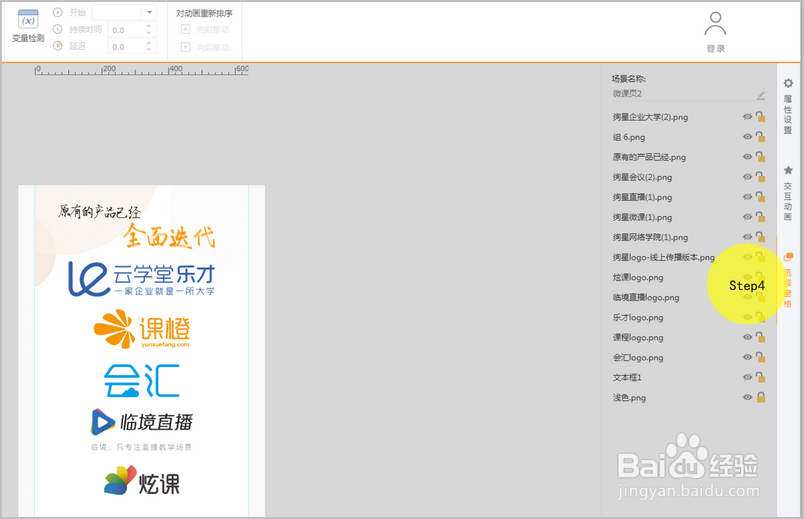Select layer 会汇logo.png in list
Image resolution: width=804 pixels, height=519 pixels.
tap(638, 357)
